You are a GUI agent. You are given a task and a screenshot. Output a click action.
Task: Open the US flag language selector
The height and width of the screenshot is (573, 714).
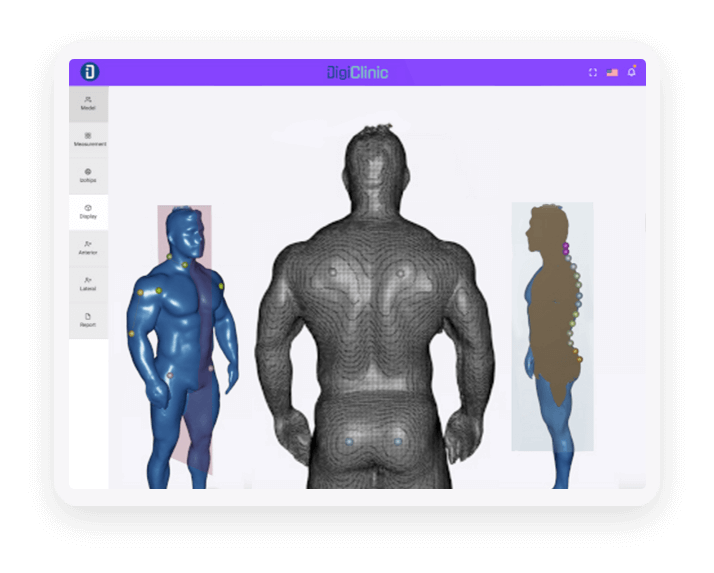[612, 72]
